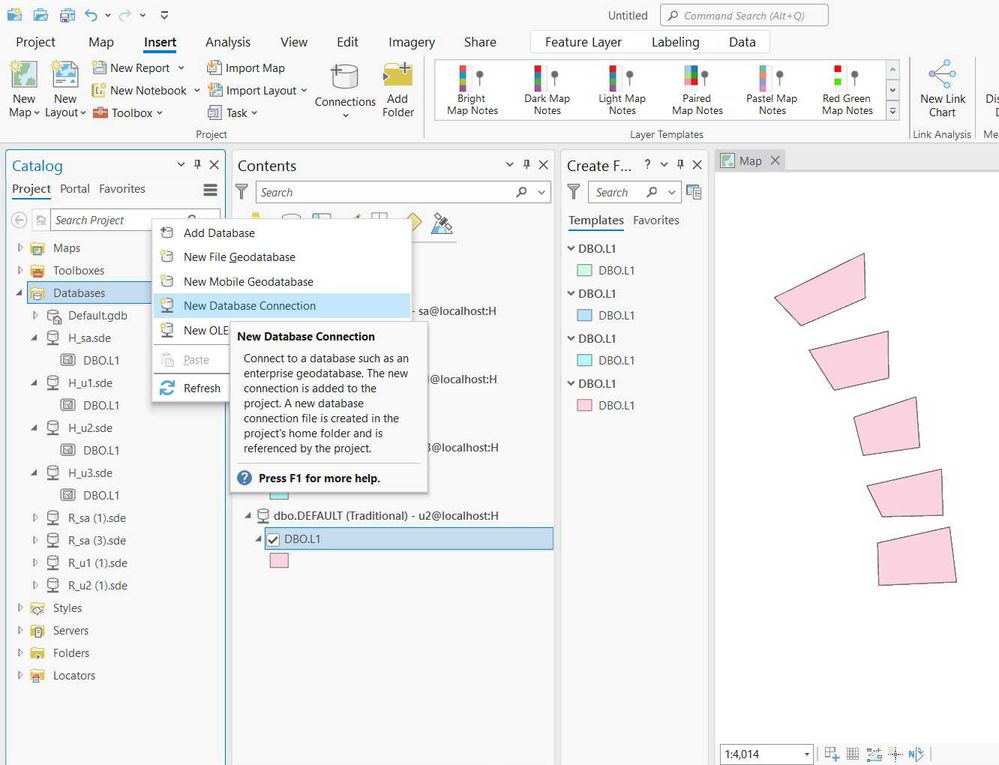This screenshot has height=765, width=999.
Task: Click the Catalog back arrow icon
Action: pyautogui.click(x=19, y=220)
